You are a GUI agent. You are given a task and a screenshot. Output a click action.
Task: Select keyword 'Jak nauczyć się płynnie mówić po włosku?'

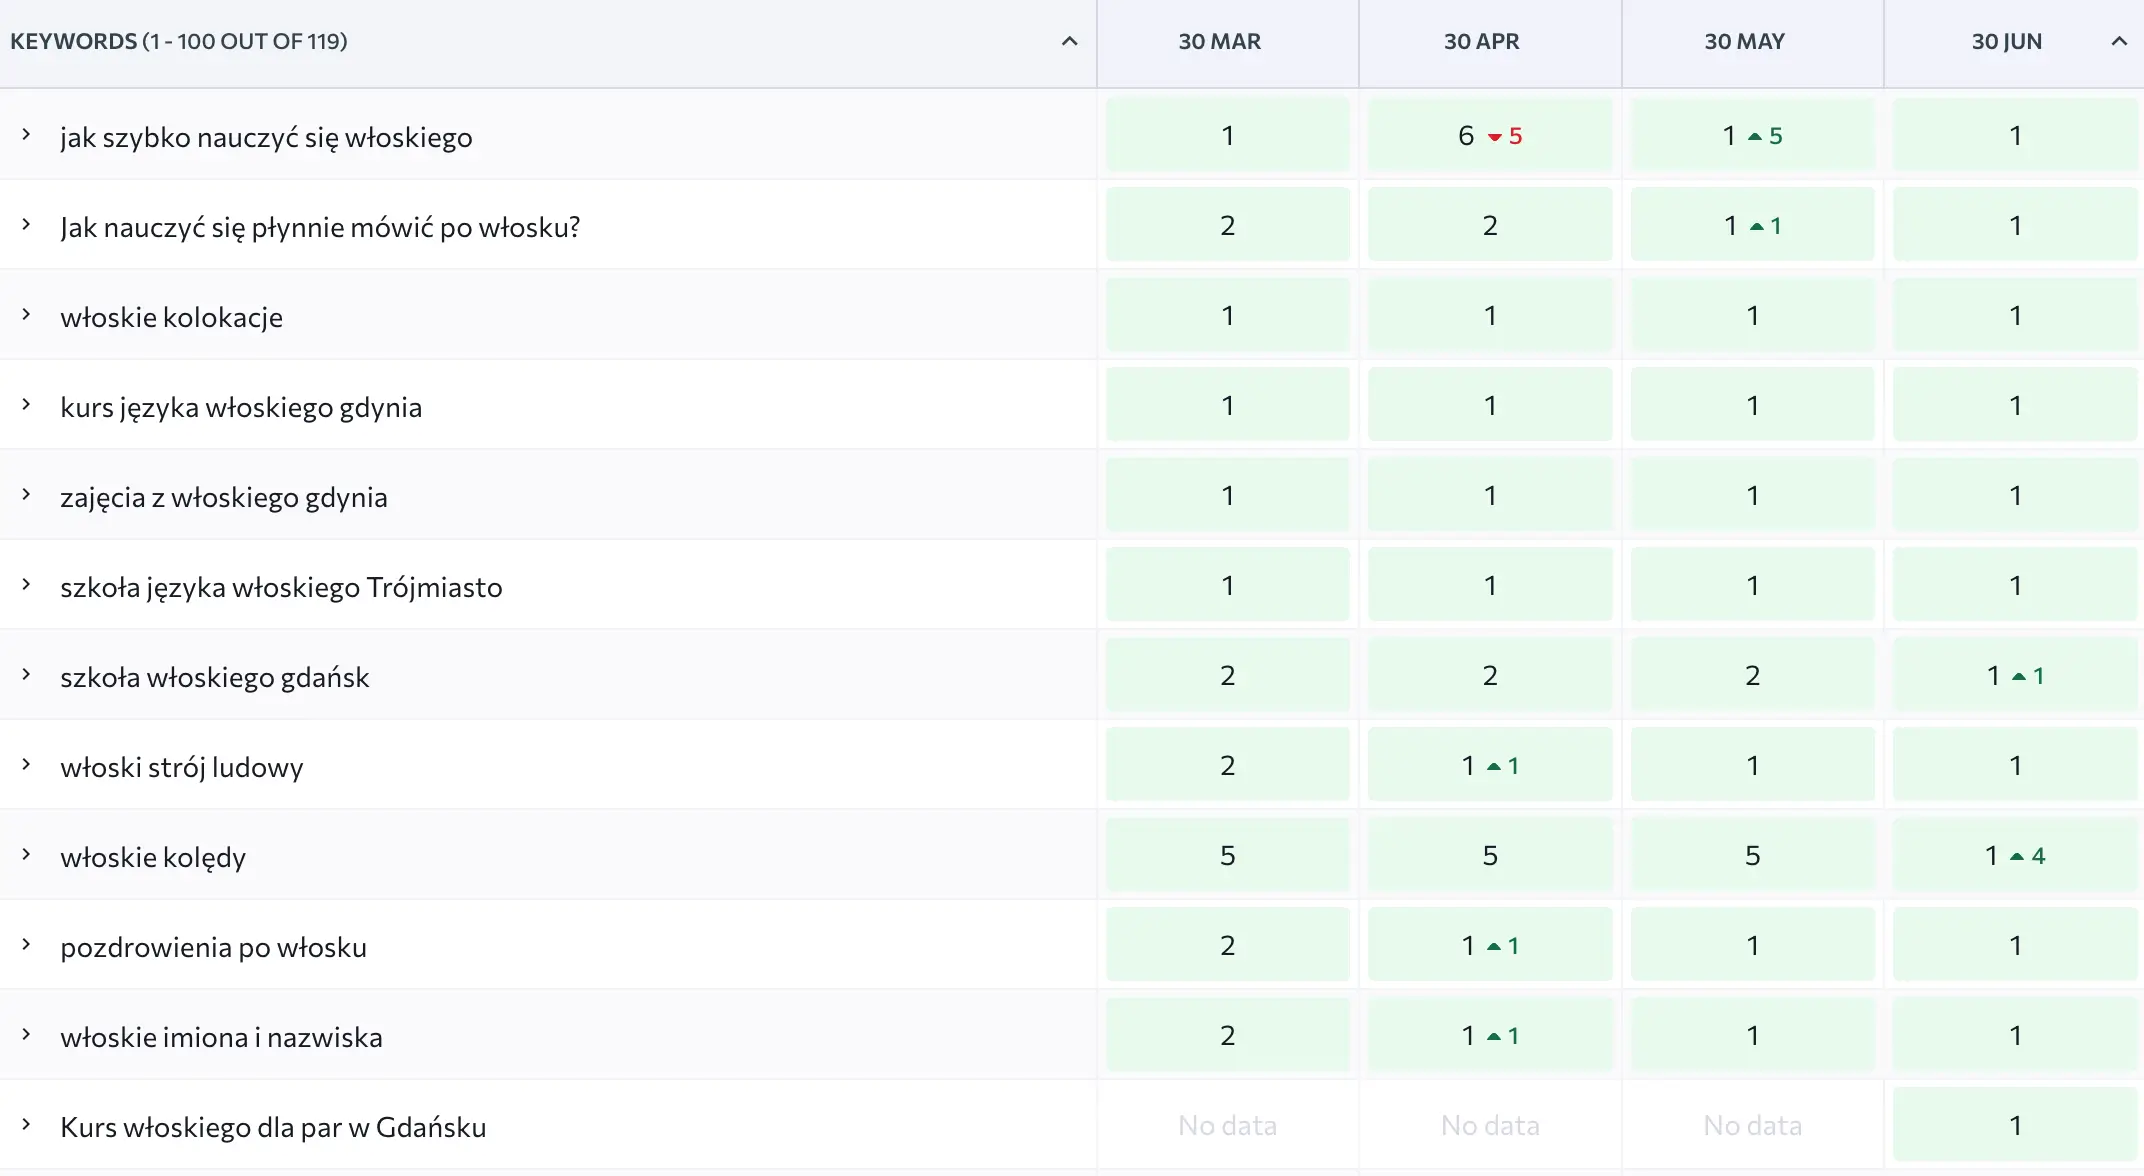point(320,227)
